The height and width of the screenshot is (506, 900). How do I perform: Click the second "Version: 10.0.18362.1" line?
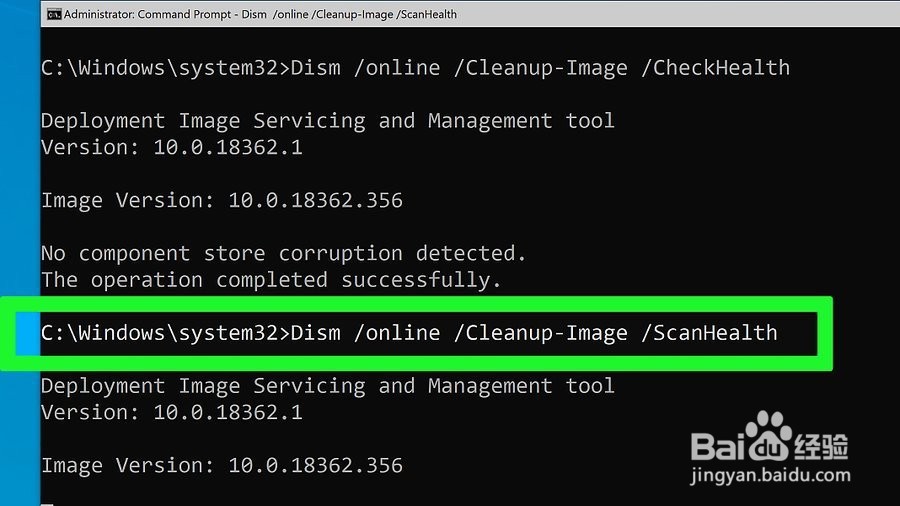(x=172, y=412)
